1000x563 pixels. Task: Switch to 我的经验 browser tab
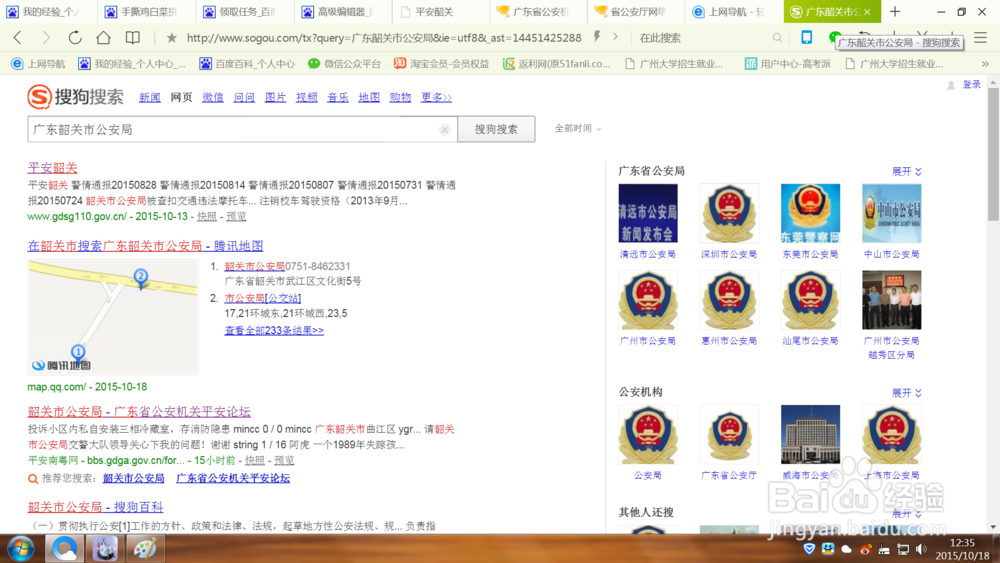tap(48, 11)
